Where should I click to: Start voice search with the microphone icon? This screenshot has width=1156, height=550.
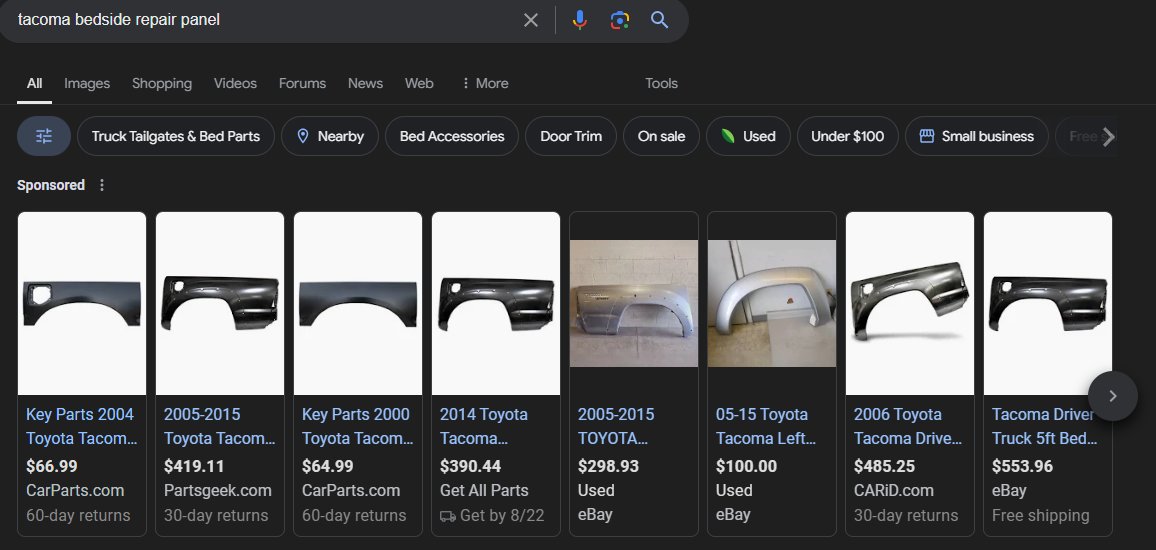pyautogui.click(x=579, y=20)
